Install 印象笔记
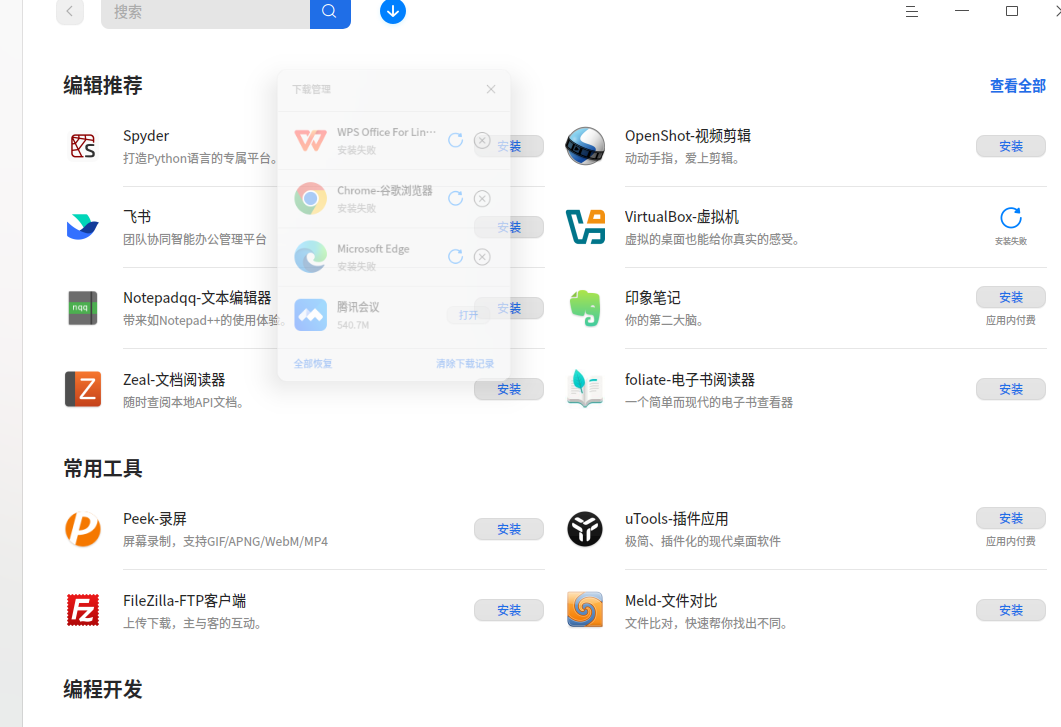Image resolution: width=1061 pixels, height=727 pixels. 1011,297
